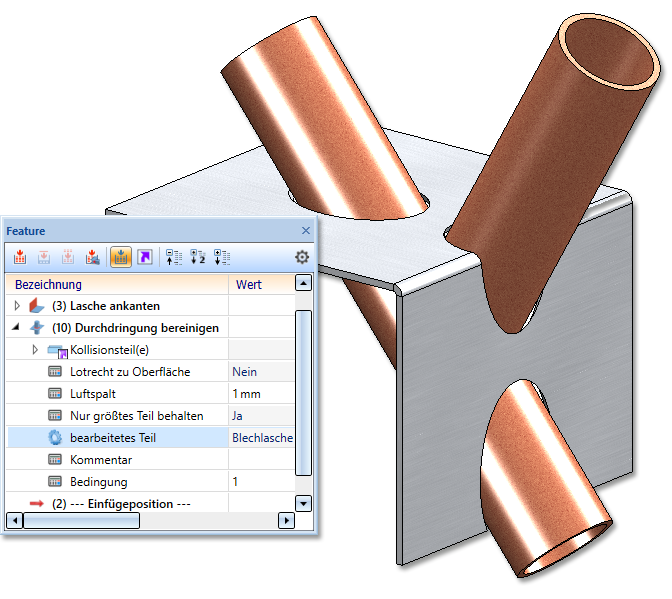Select the Kollisionsteil(e) entry
Screen dimensions: 672x599
(109, 350)
